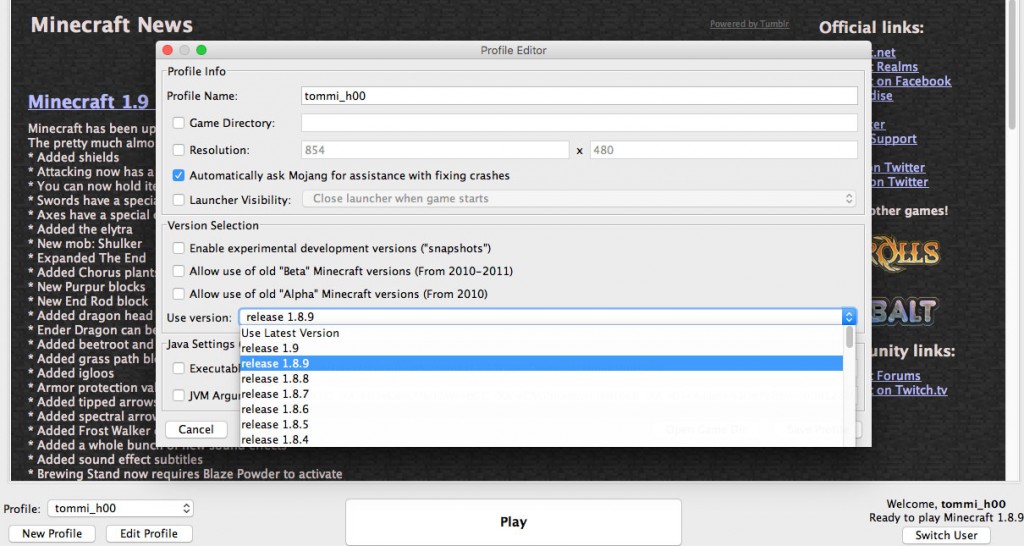Toggle the Resolution checkbox

(179, 150)
